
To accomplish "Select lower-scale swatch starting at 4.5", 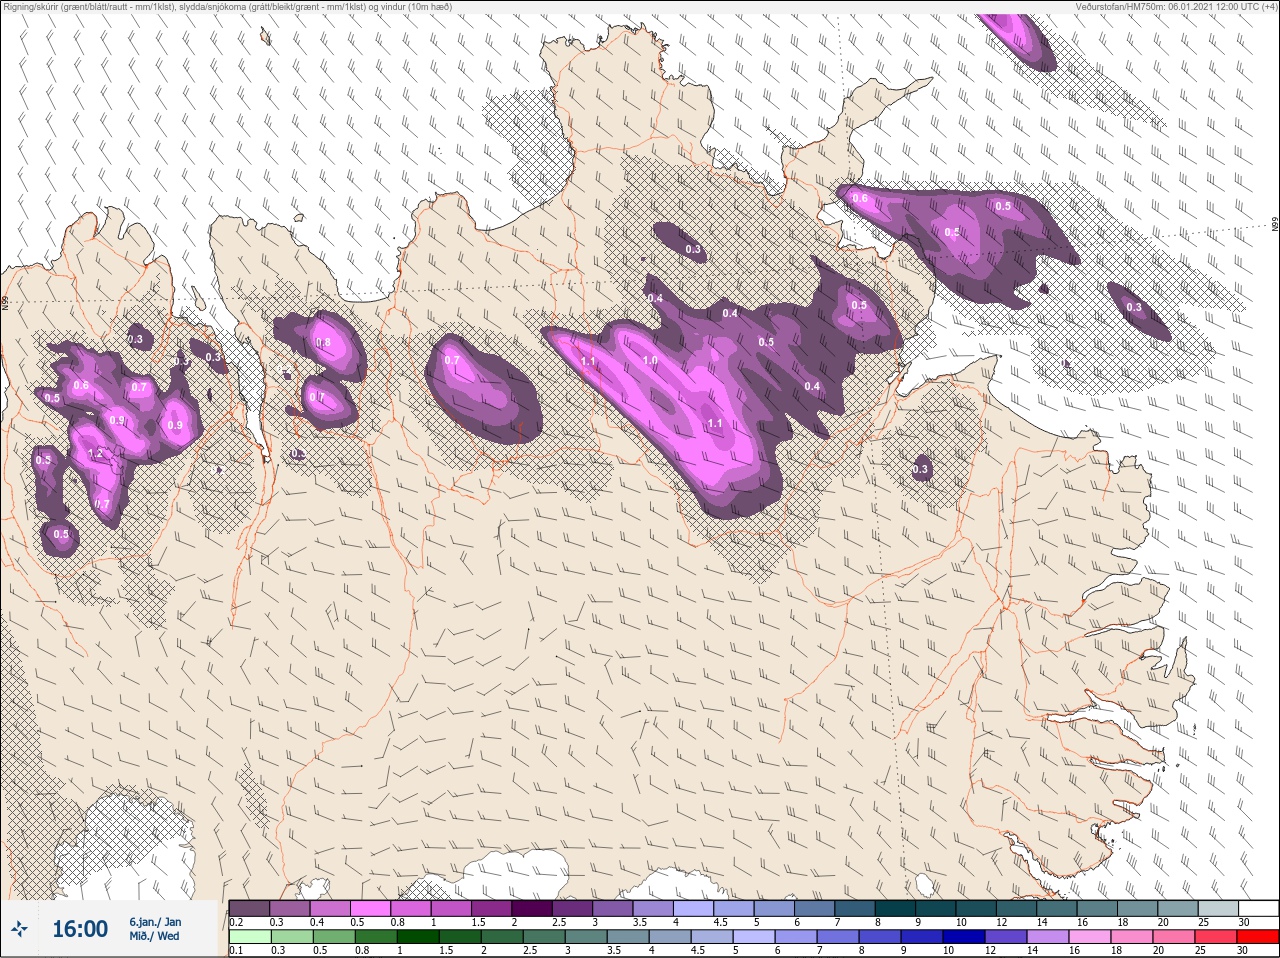I will [711, 937].
